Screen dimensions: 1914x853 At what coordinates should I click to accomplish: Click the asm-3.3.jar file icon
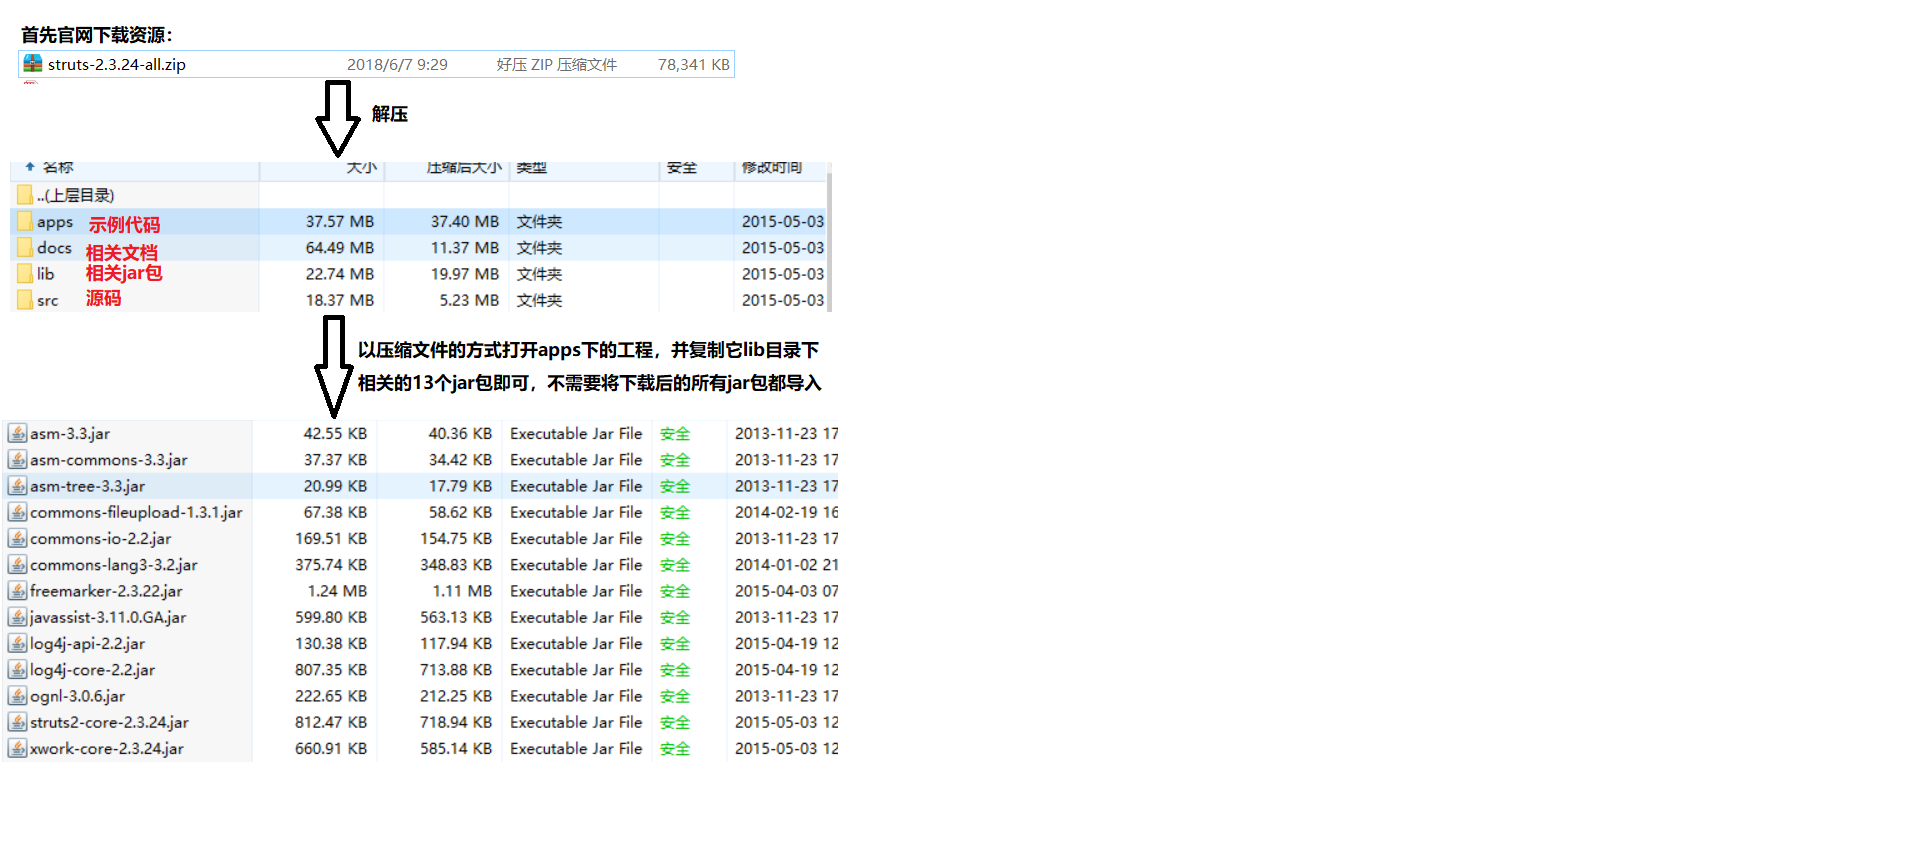[x=18, y=433]
